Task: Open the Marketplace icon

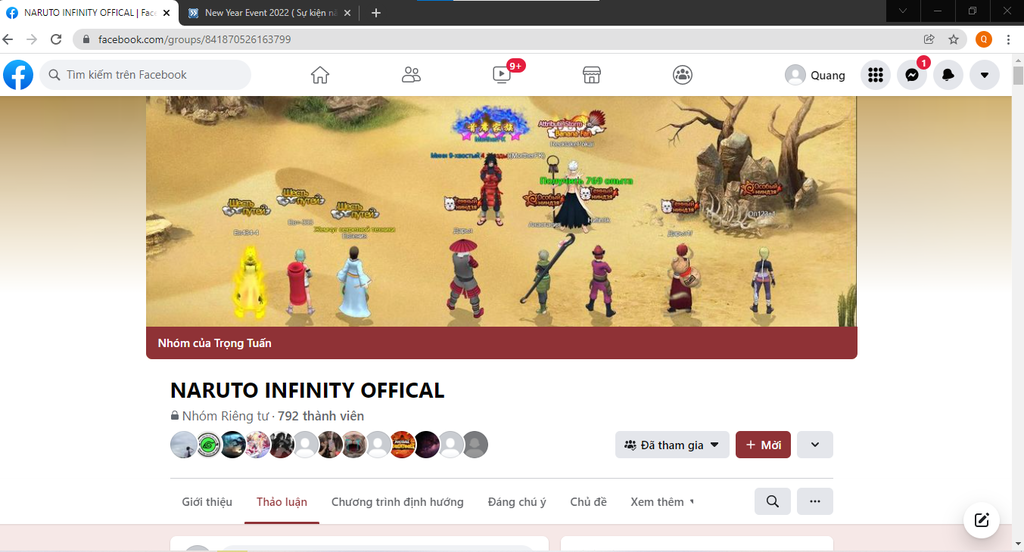Action: click(592, 75)
